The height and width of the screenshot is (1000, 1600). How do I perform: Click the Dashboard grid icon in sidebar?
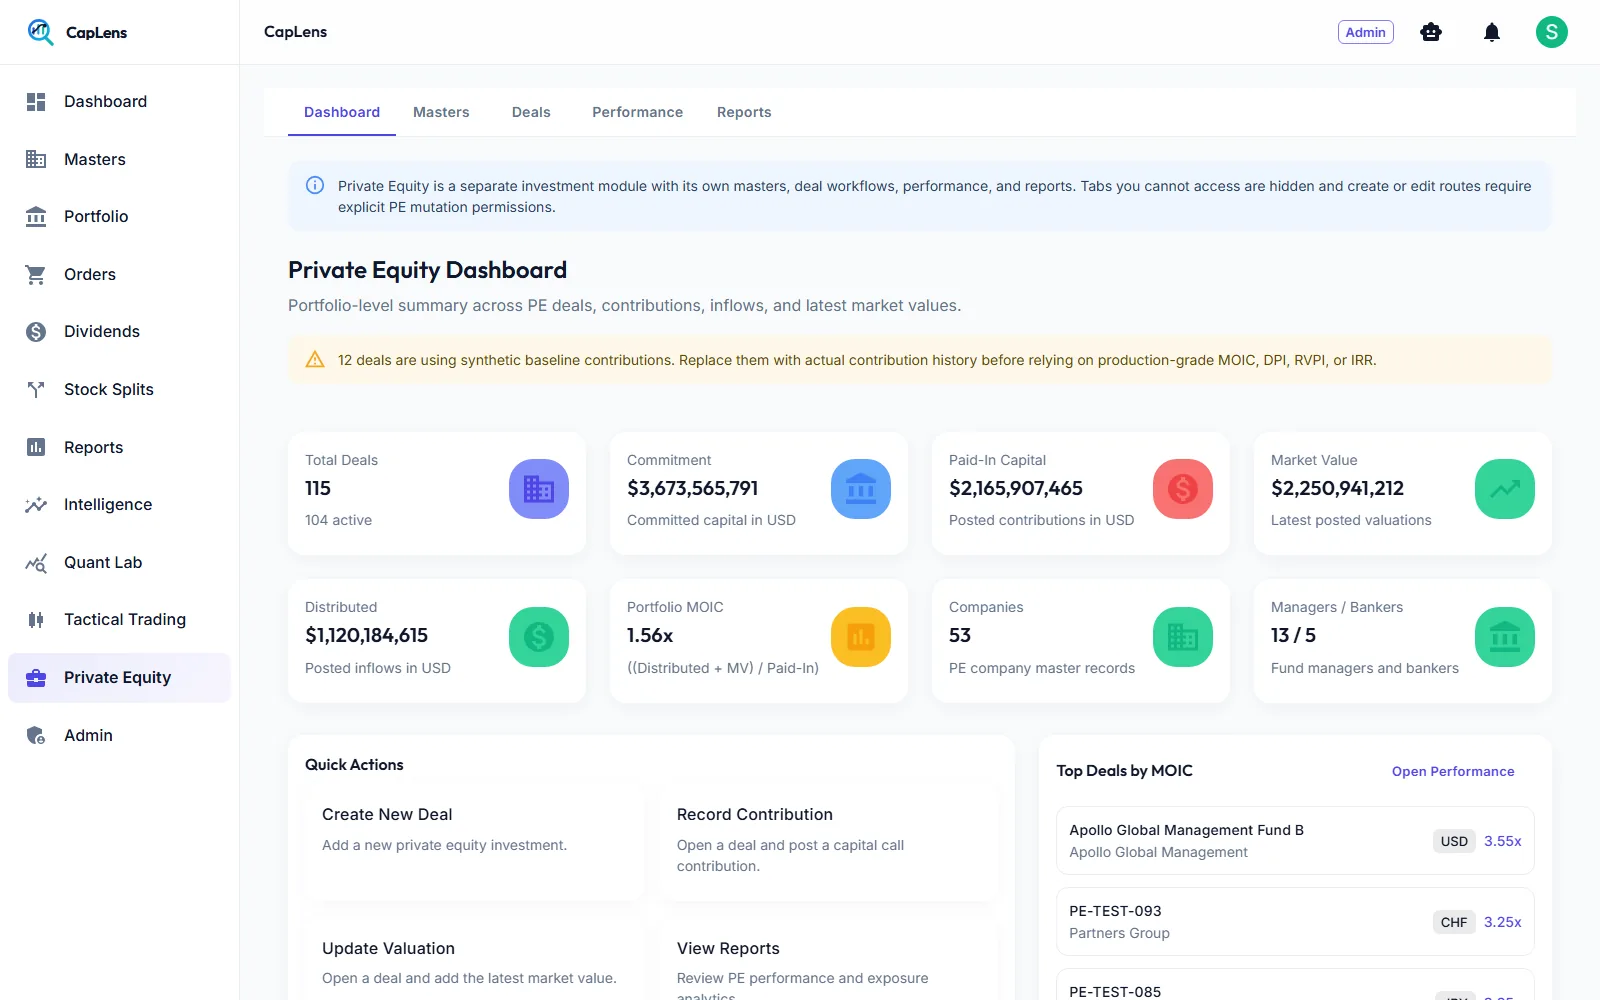(x=36, y=102)
